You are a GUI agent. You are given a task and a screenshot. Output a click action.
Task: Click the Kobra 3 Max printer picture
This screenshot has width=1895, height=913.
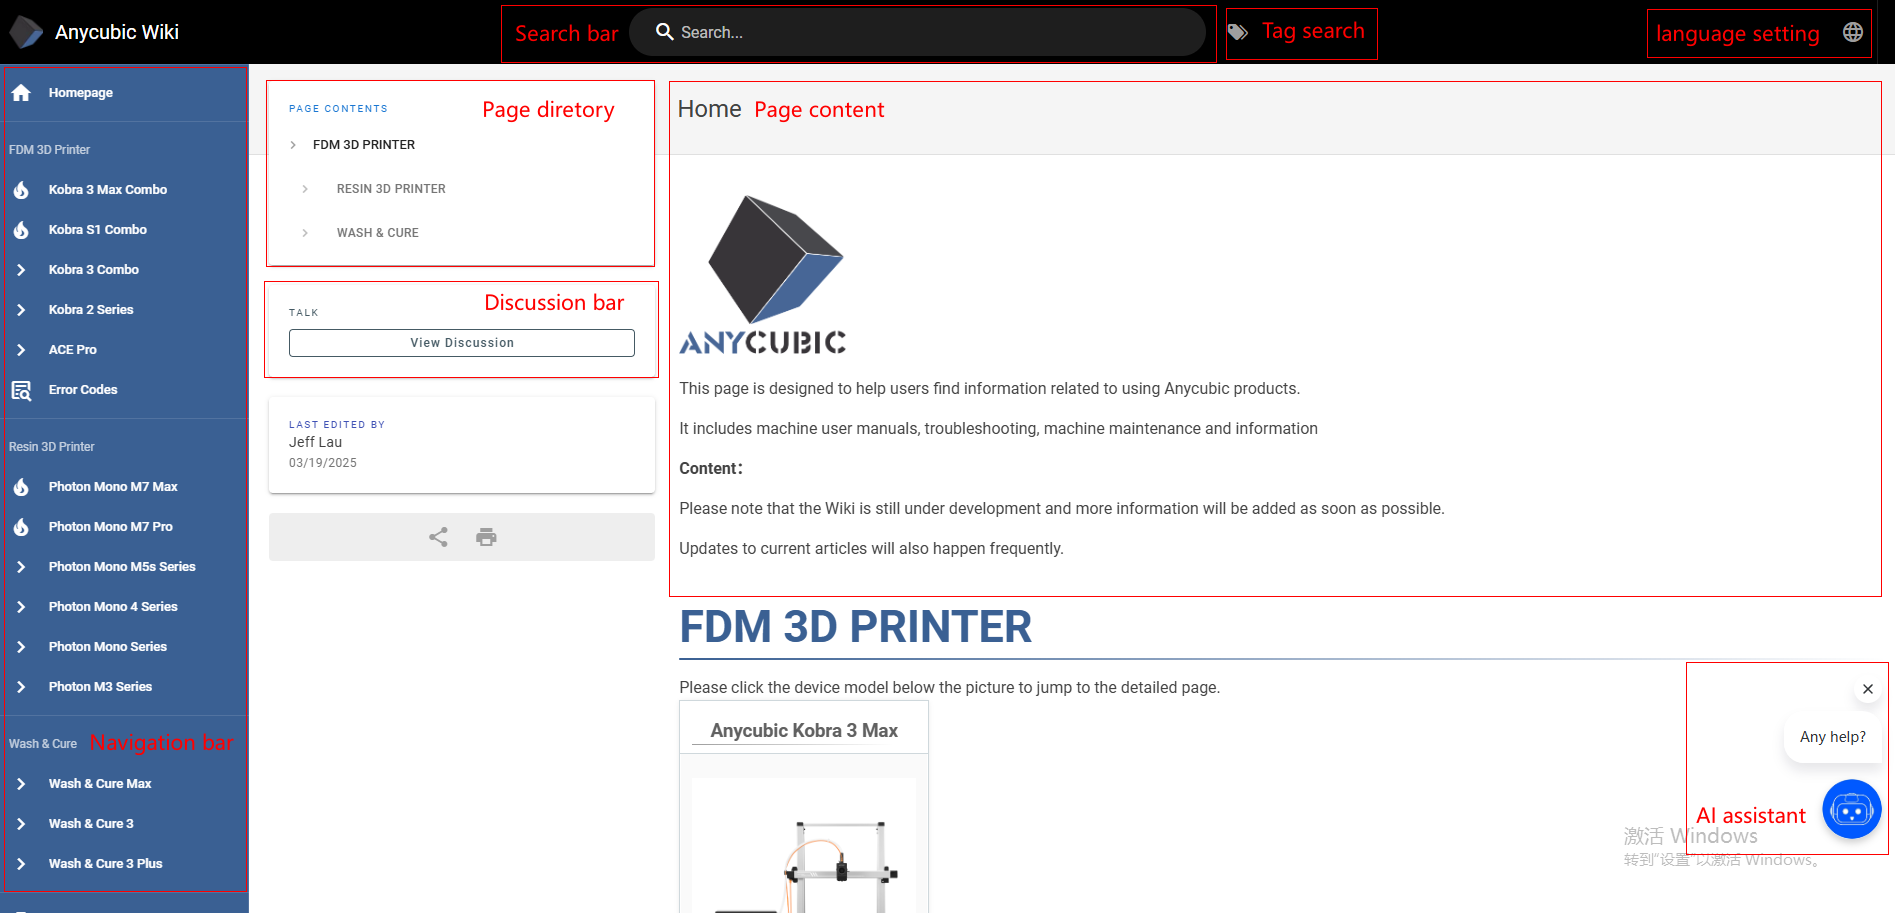tap(804, 845)
